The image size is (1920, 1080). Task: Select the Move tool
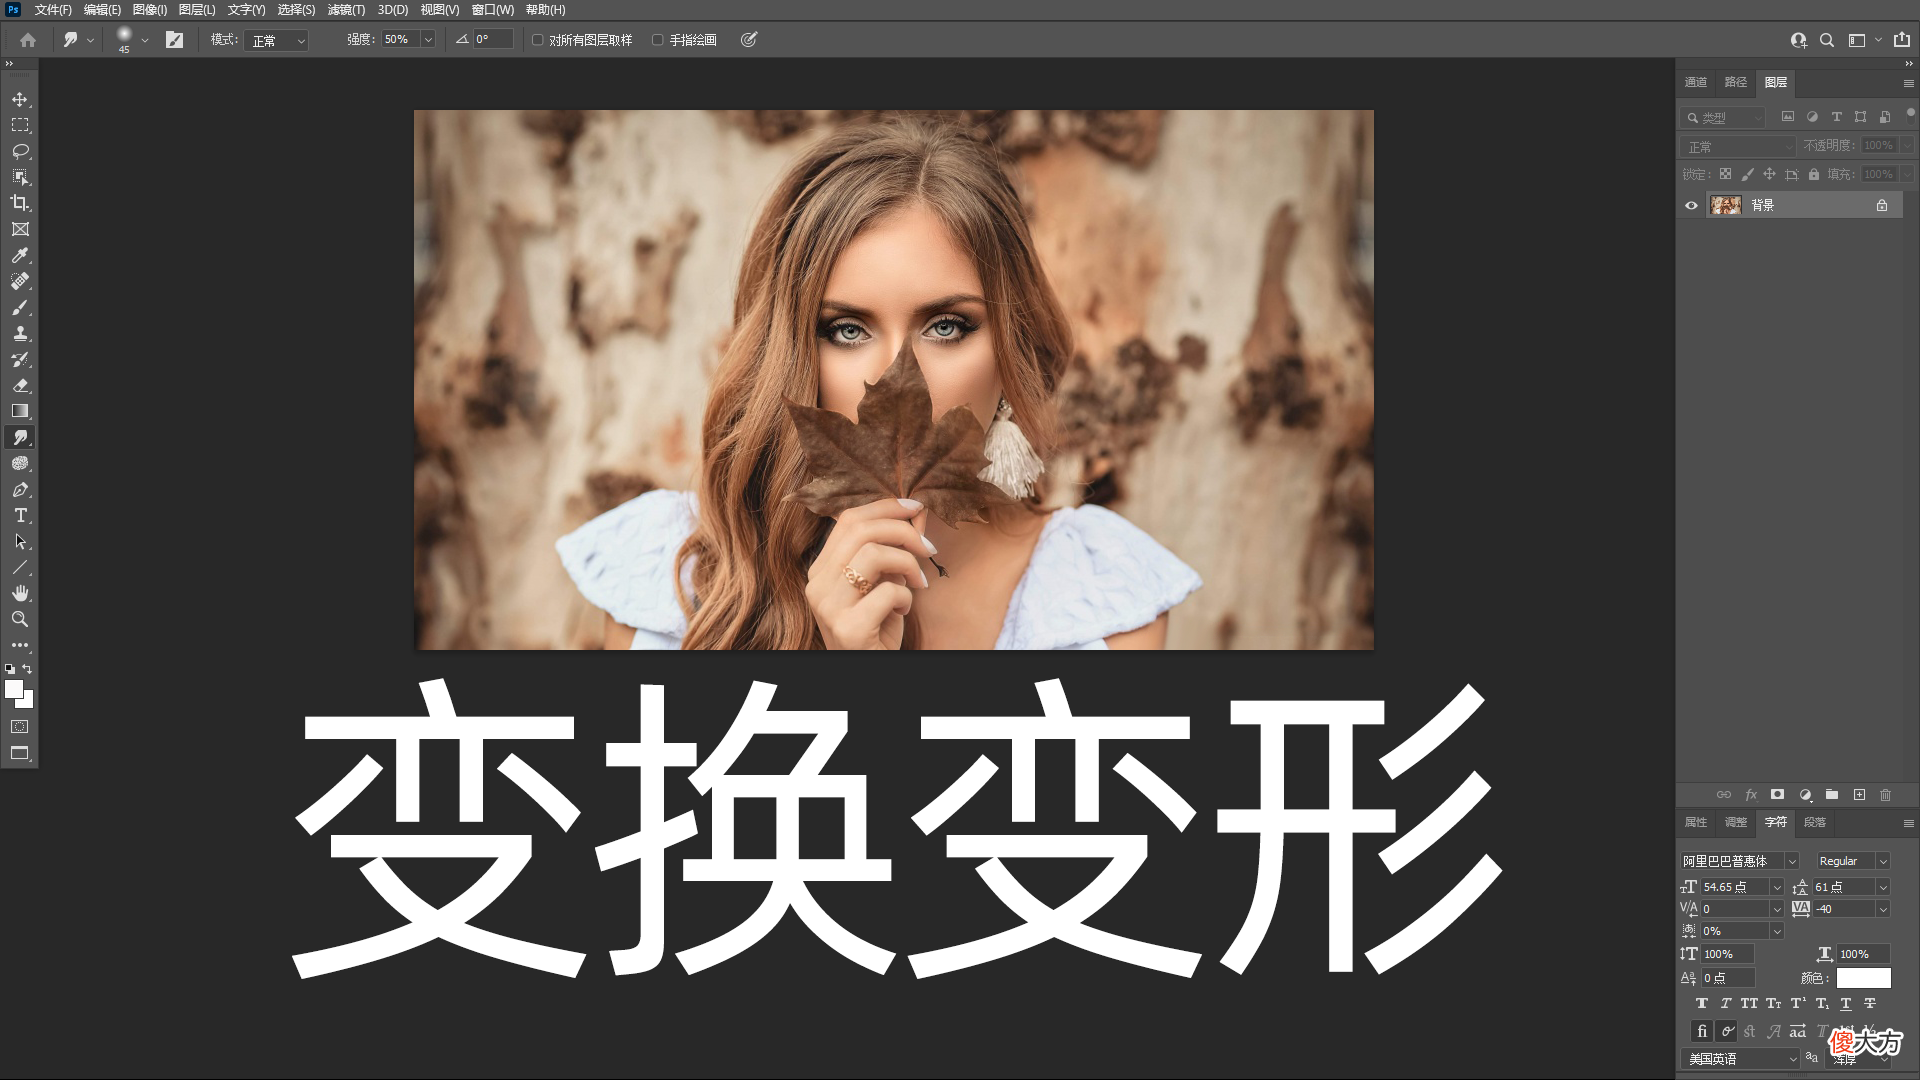(20, 99)
